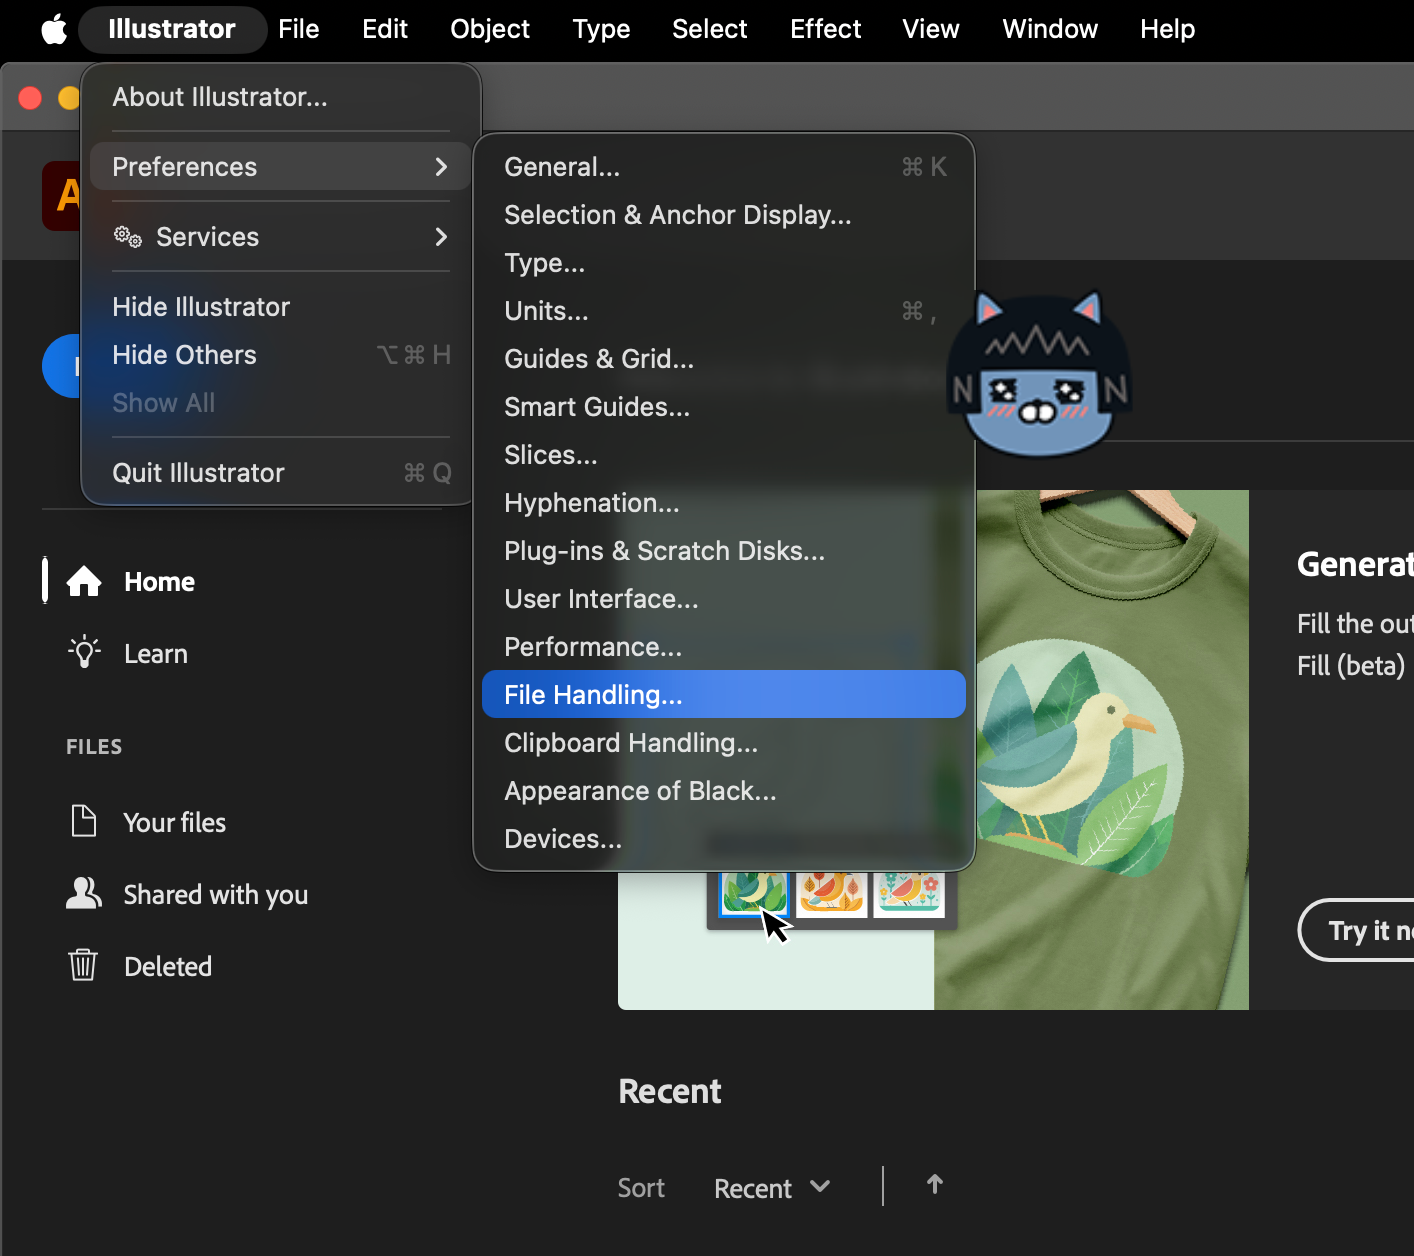Select the flower bird thumbnail variation

pos(909,893)
